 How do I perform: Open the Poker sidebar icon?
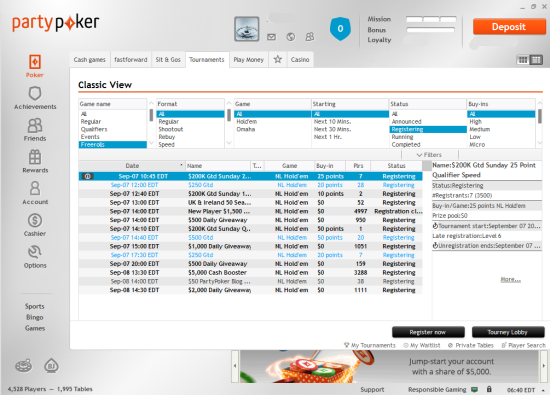coord(35,62)
